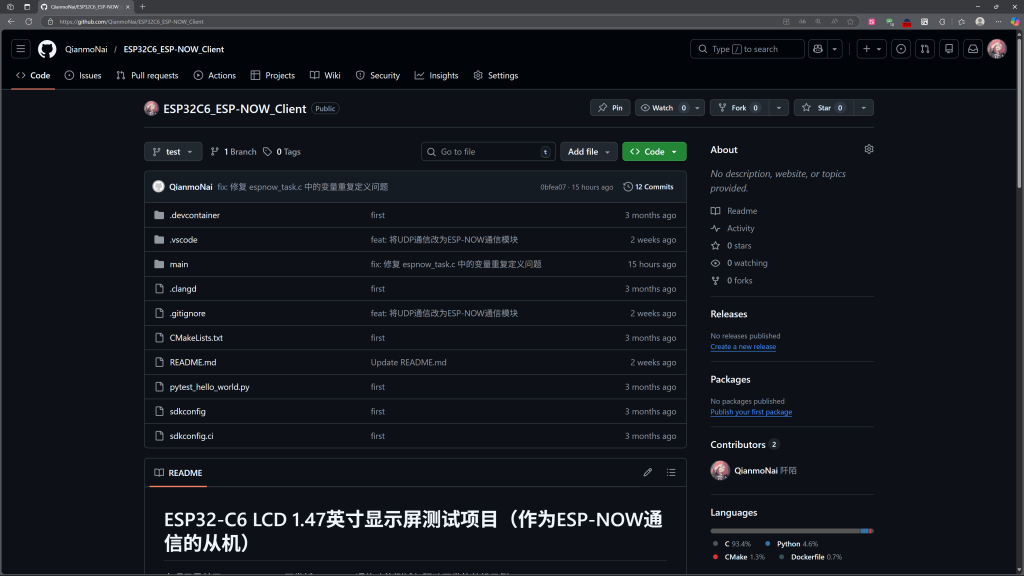Viewport: 1024px width, 576px height.
Task: Expand the Watch options dropdown arrow
Action: point(697,108)
